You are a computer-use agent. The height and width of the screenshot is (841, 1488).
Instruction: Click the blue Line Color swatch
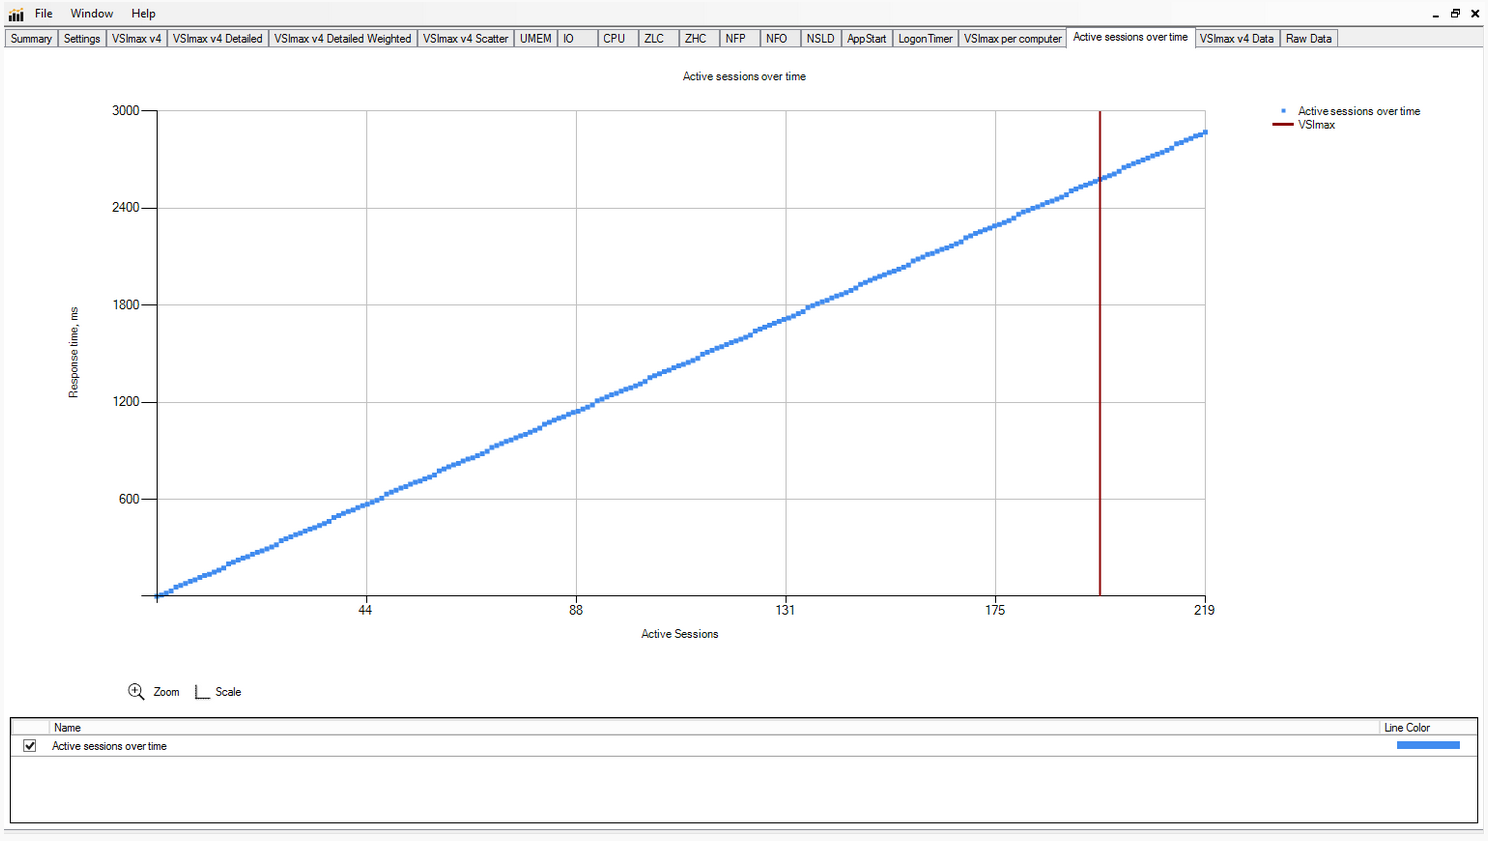[x=1427, y=746]
